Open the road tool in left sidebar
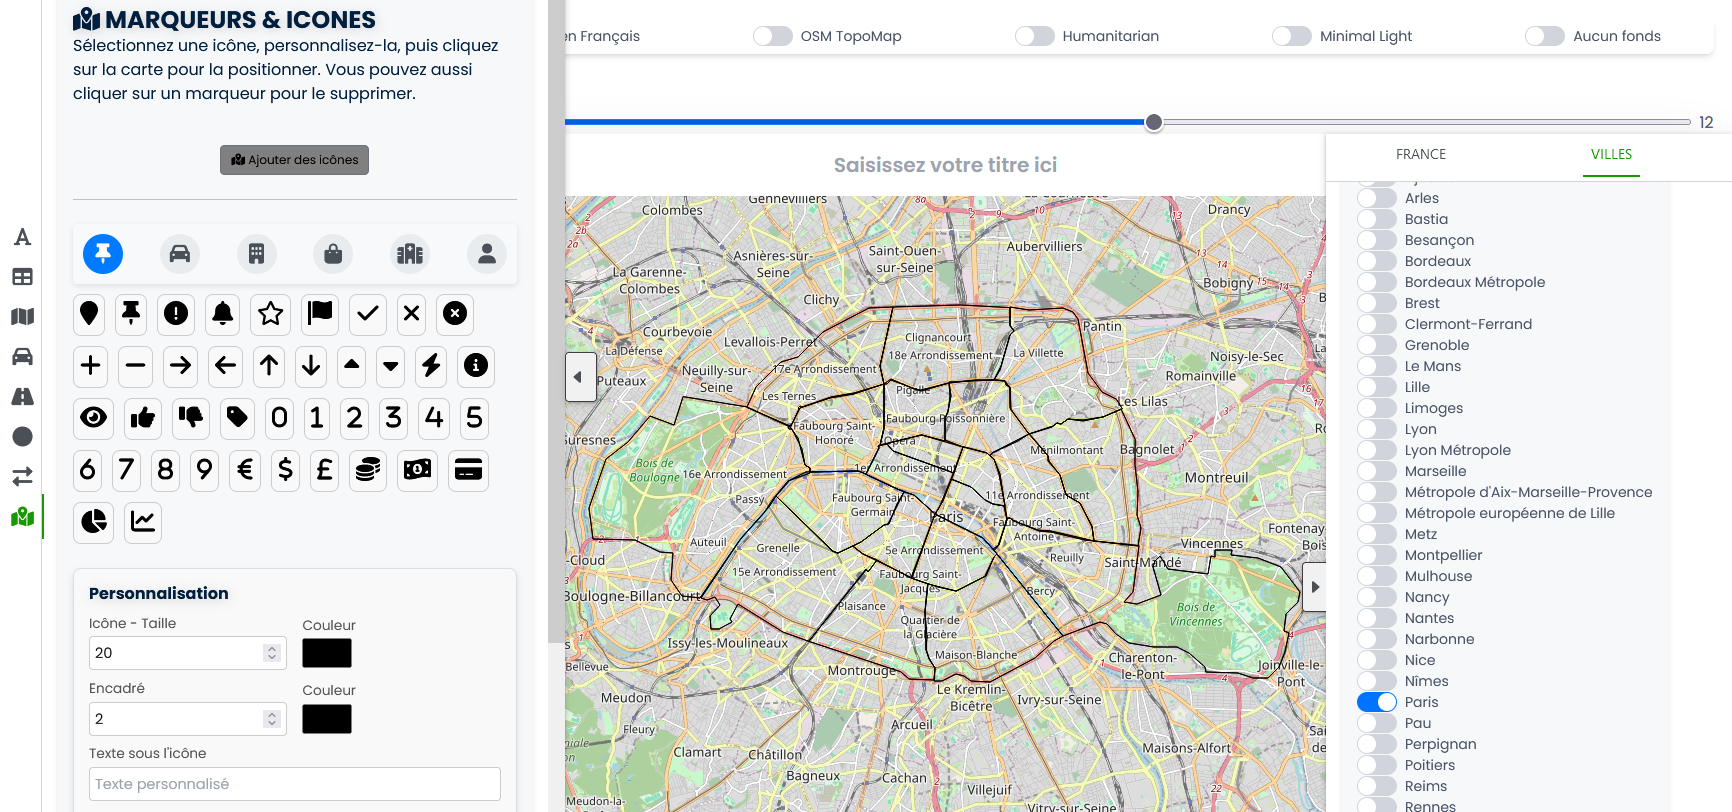Image resolution: width=1732 pixels, height=812 pixels. point(22,397)
